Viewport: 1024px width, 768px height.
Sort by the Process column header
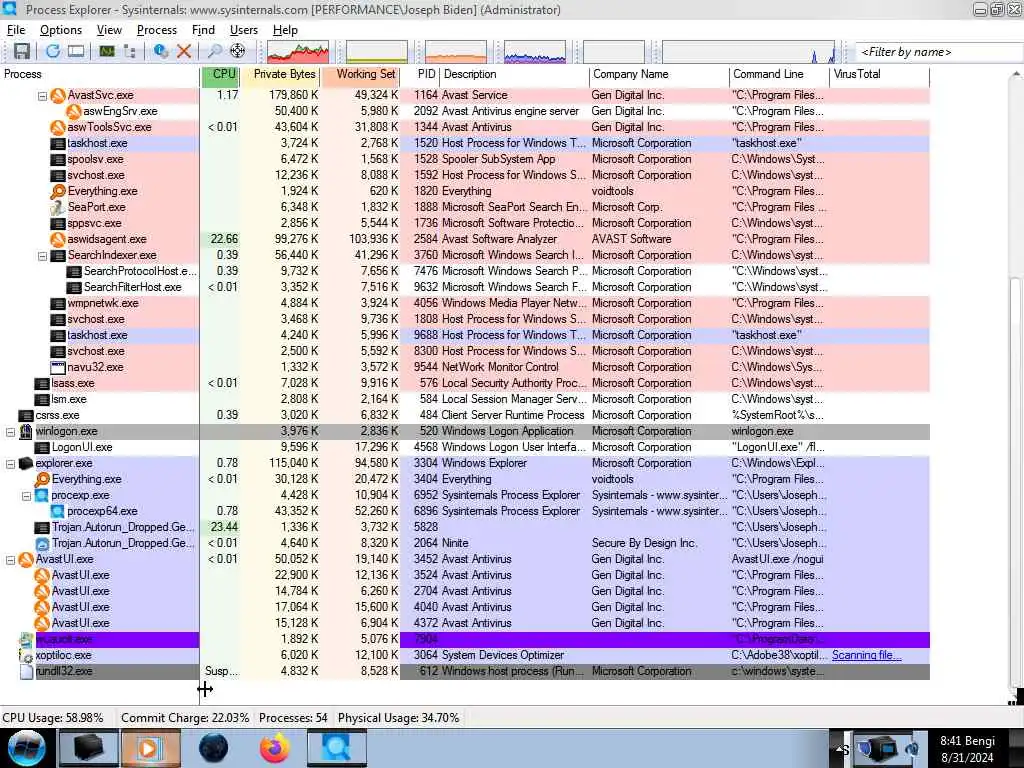99,74
